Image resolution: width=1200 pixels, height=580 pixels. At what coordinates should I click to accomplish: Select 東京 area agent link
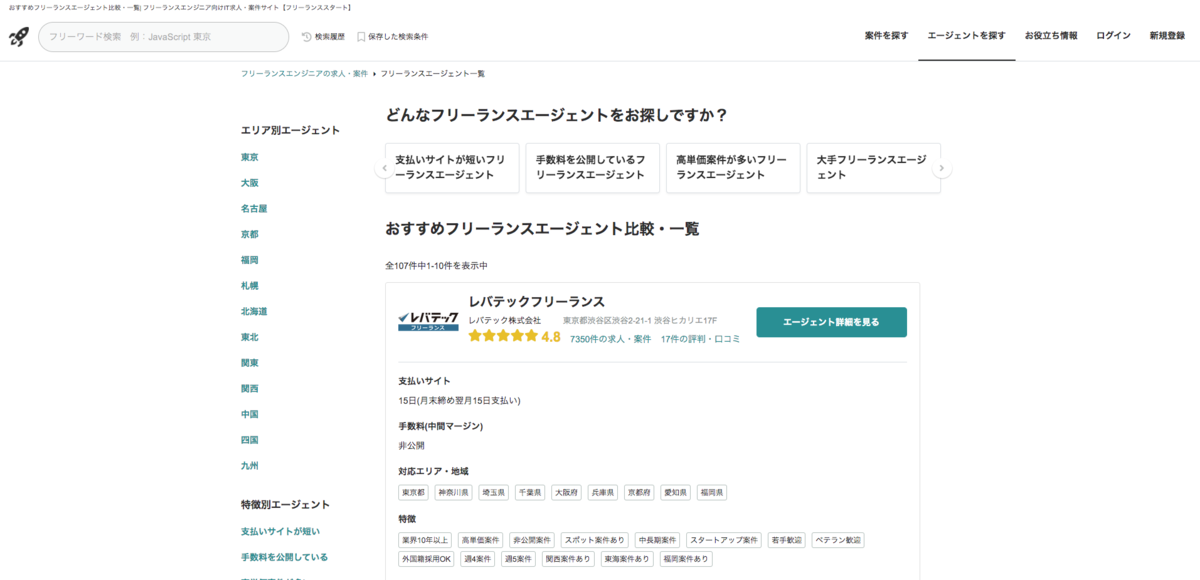[x=250, y=157]
